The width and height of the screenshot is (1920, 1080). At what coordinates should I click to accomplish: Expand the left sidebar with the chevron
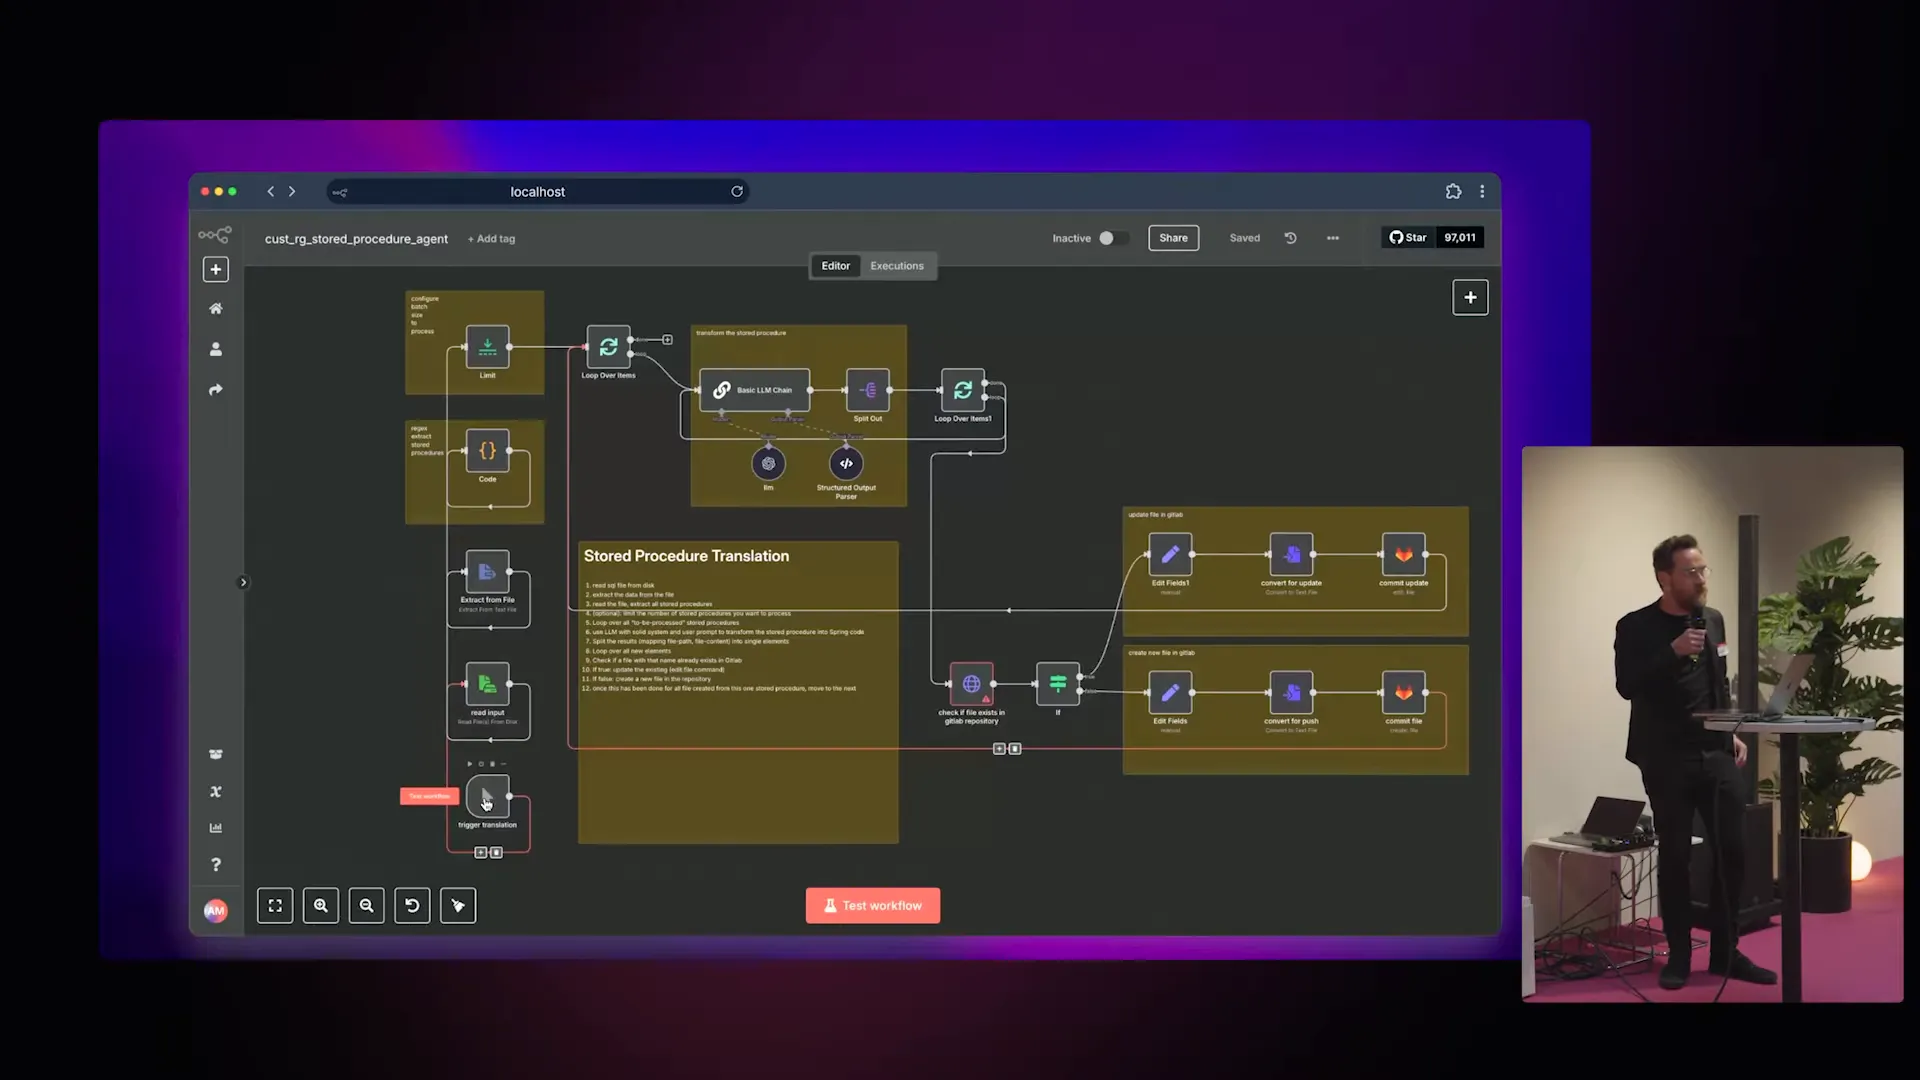pyautogui.click(x=242, y=581)
